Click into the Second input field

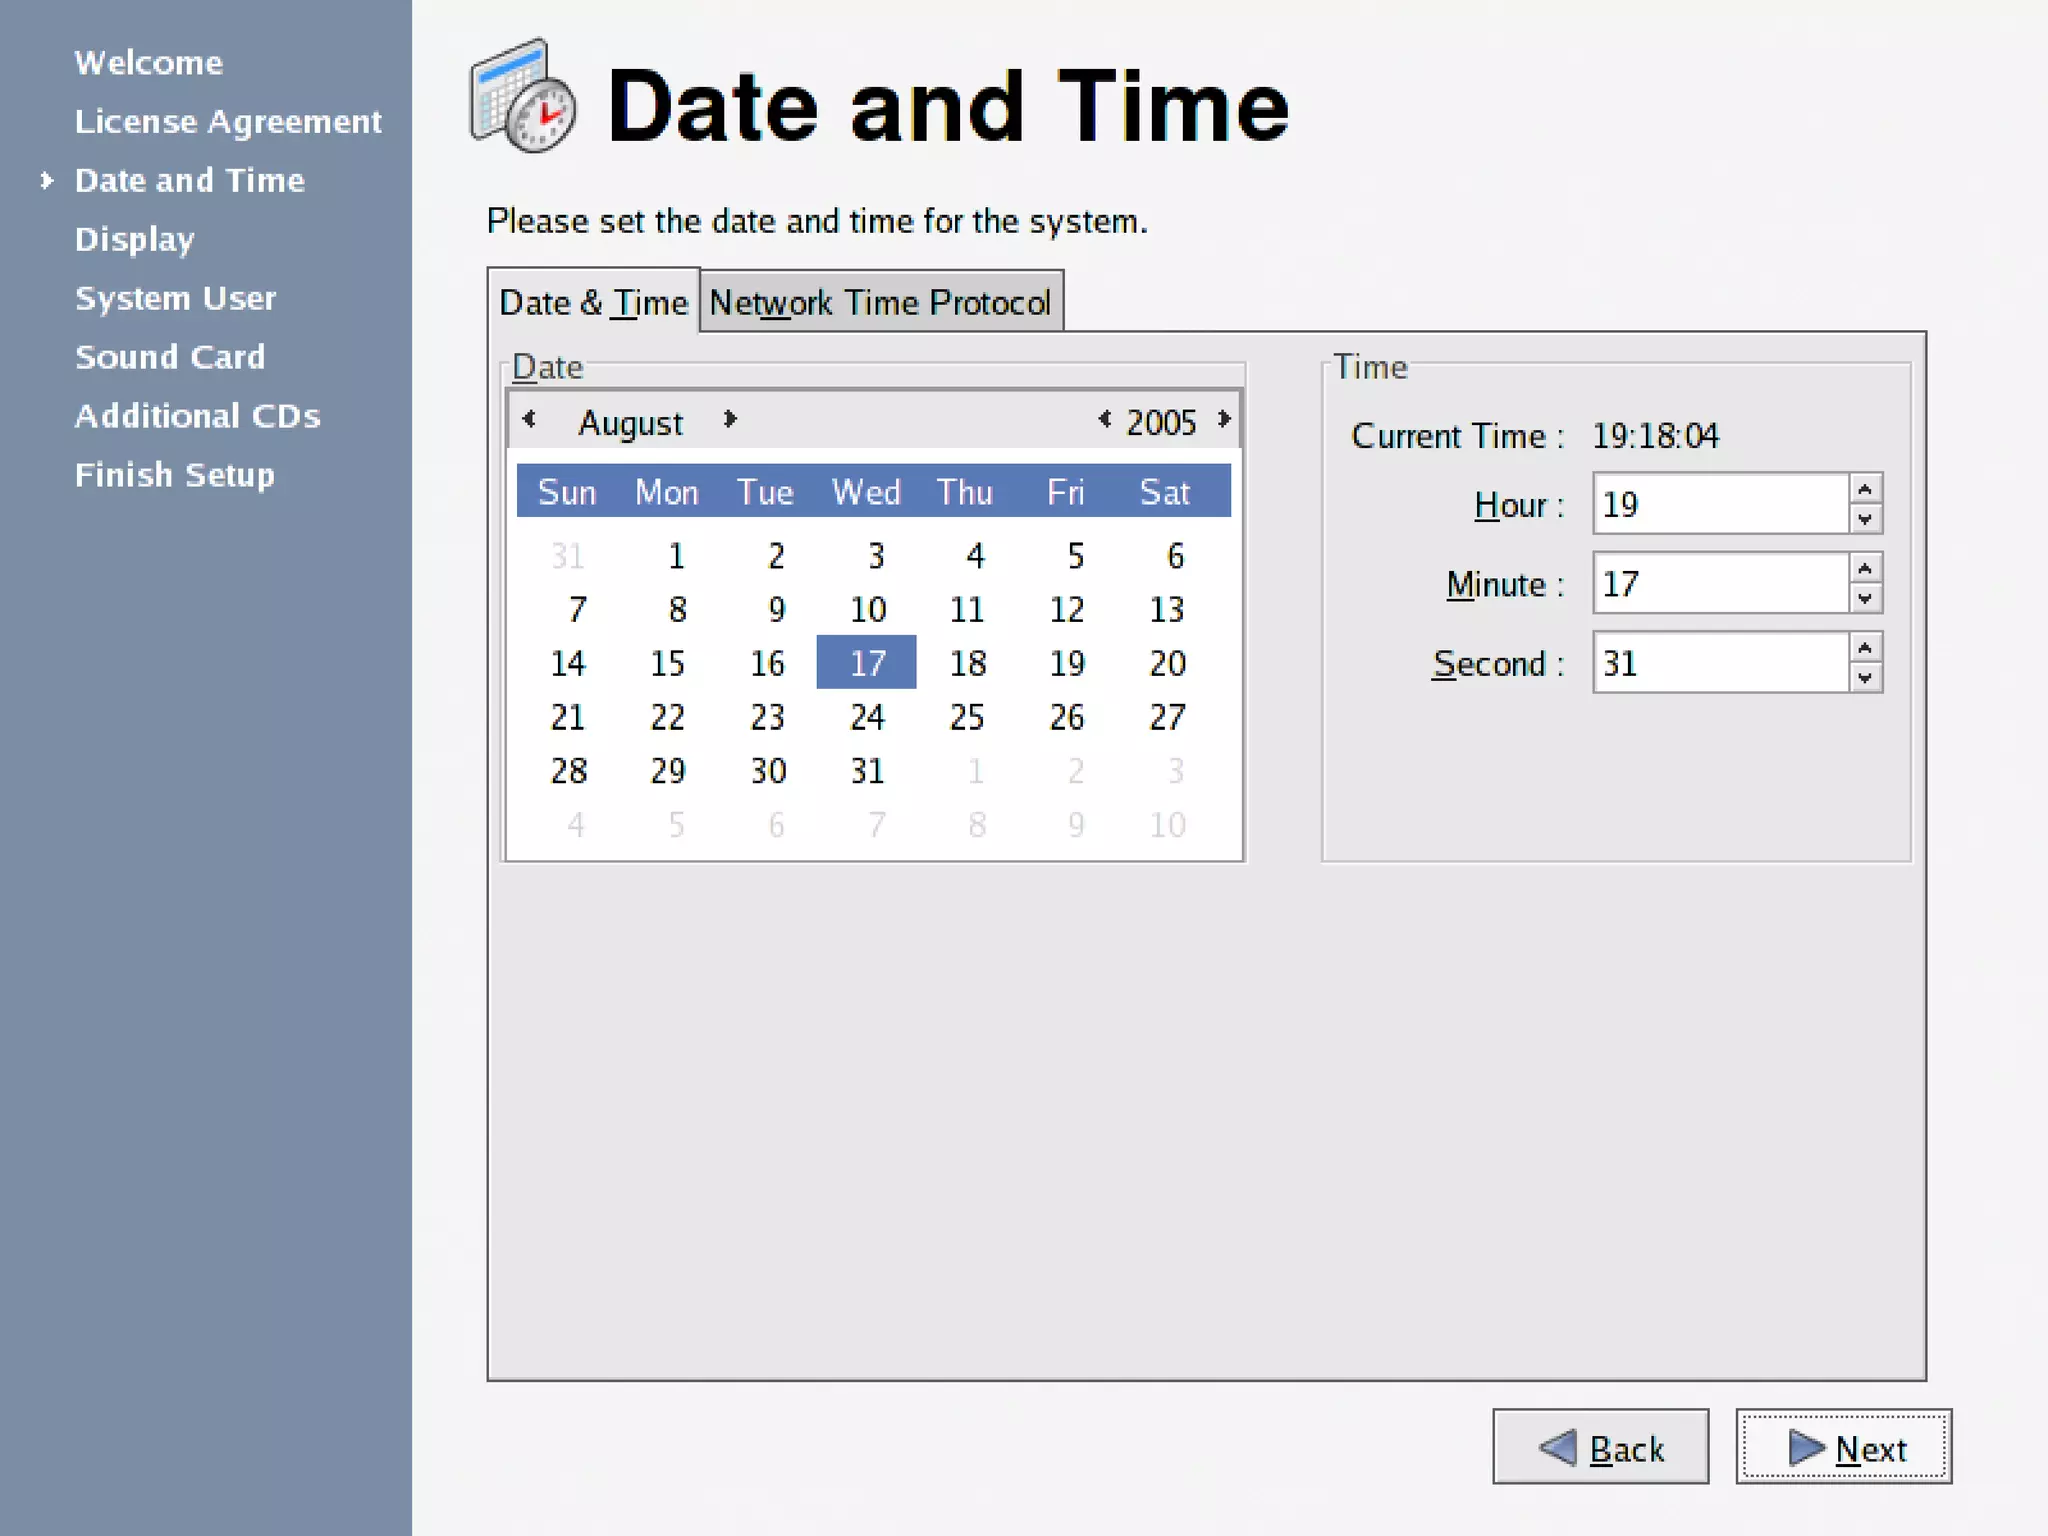point(1720,663)
